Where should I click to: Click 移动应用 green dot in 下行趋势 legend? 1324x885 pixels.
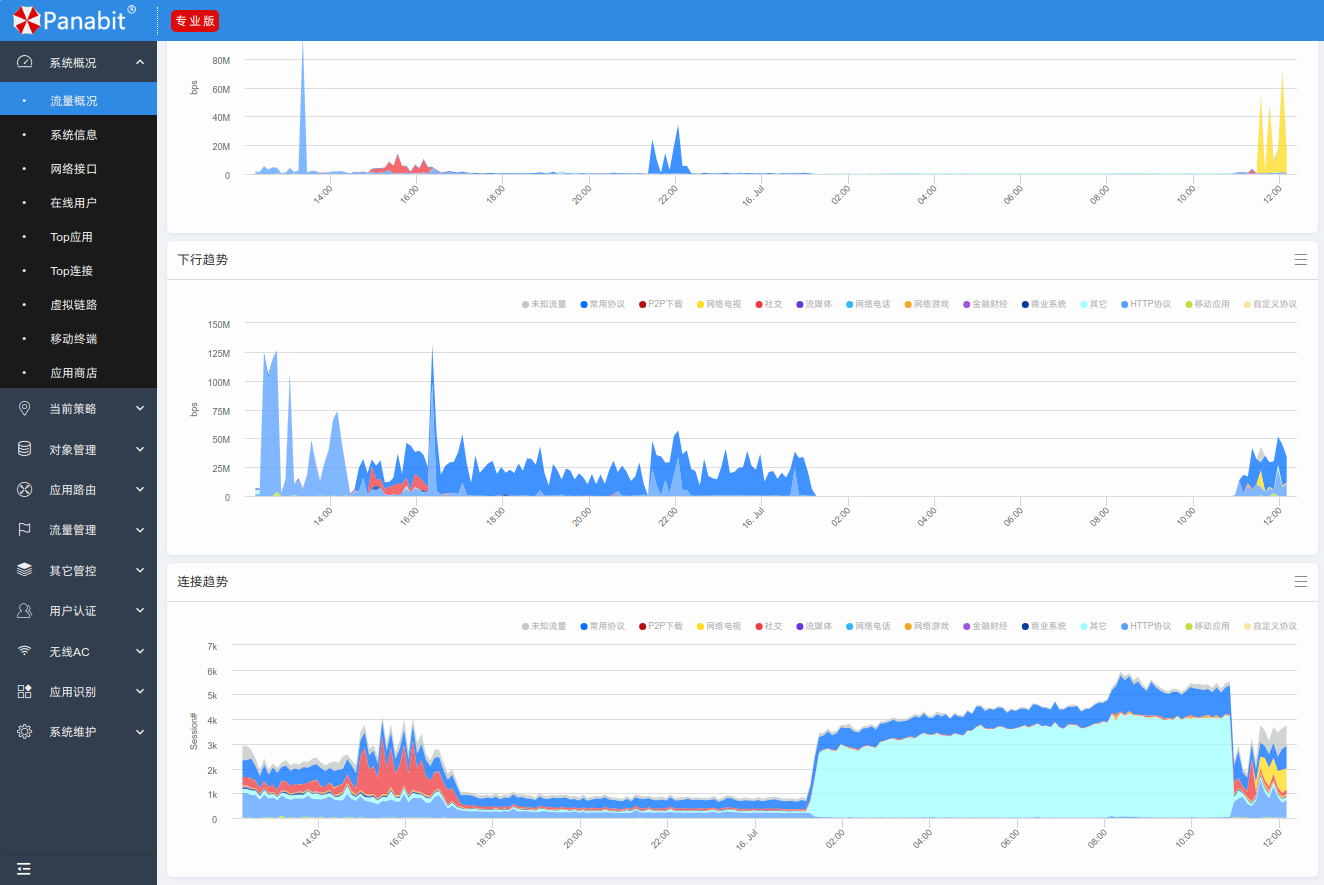1188,304
